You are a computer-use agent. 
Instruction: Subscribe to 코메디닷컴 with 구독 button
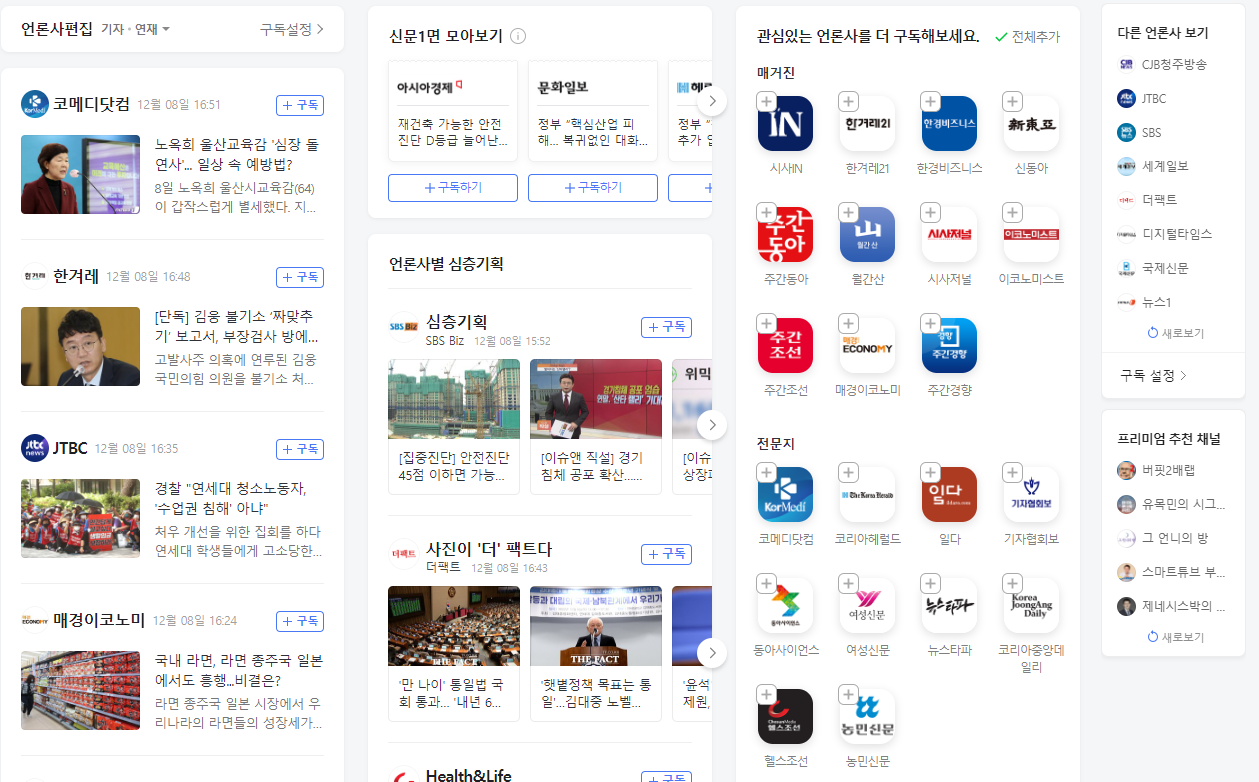(300, 105)
